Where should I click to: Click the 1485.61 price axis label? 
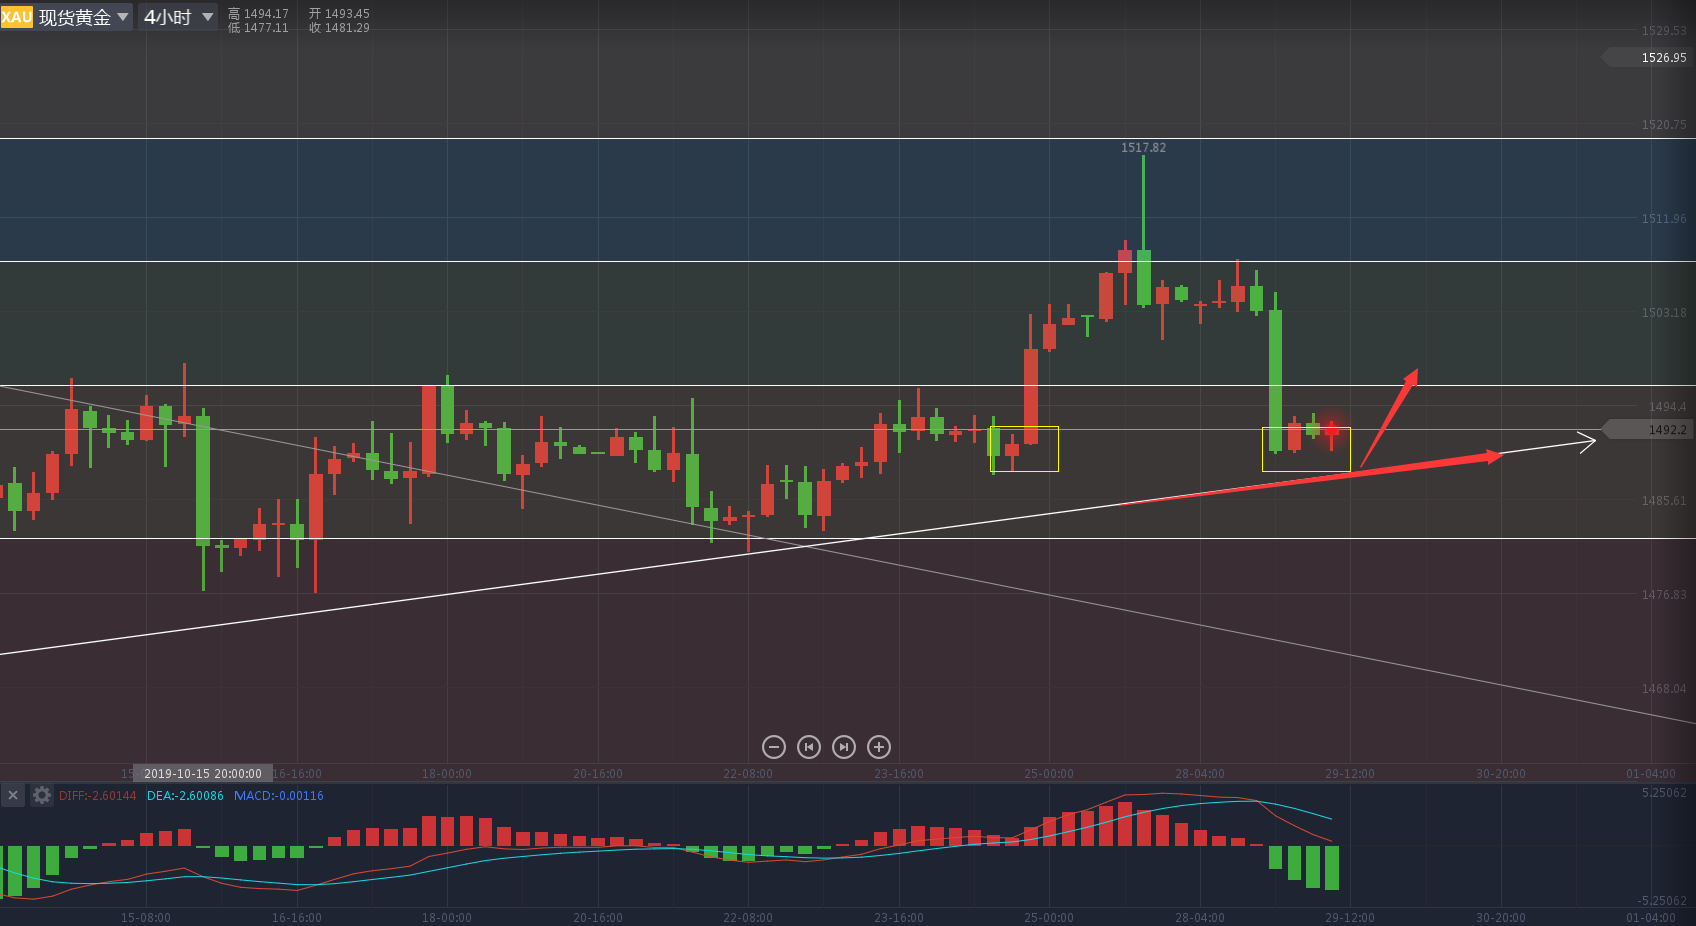point(1664,501)
